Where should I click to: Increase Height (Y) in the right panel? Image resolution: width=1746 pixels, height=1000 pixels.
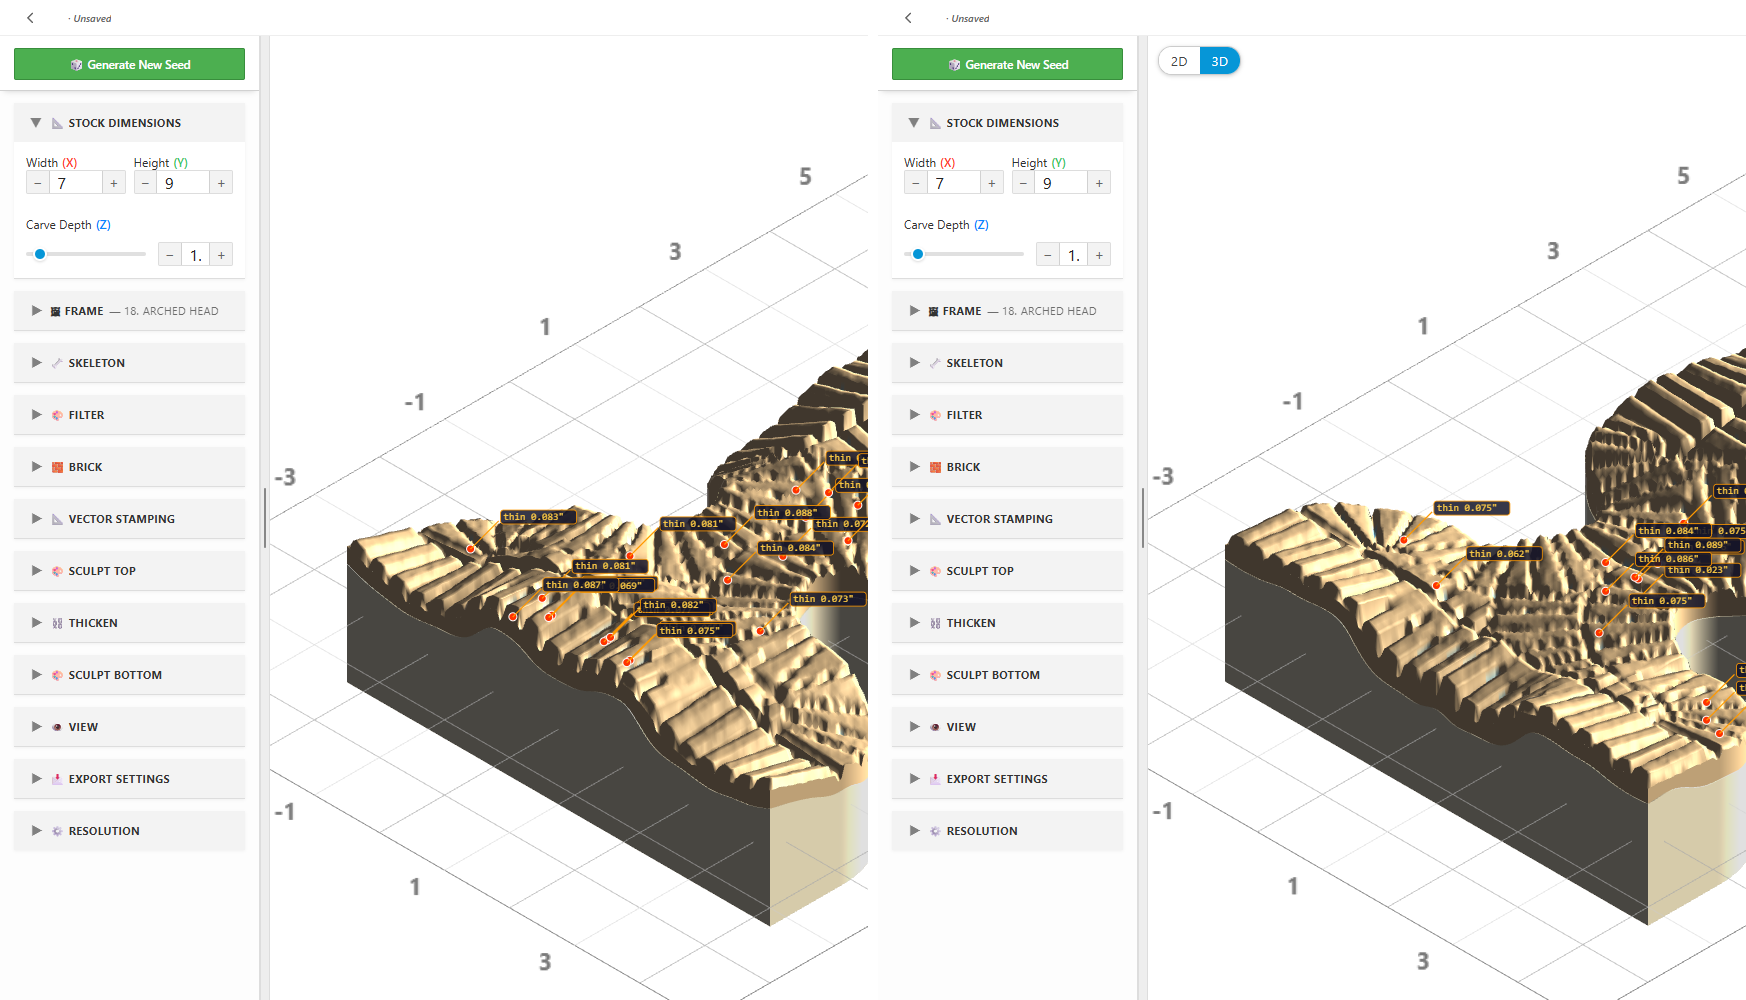[1099, 183]
